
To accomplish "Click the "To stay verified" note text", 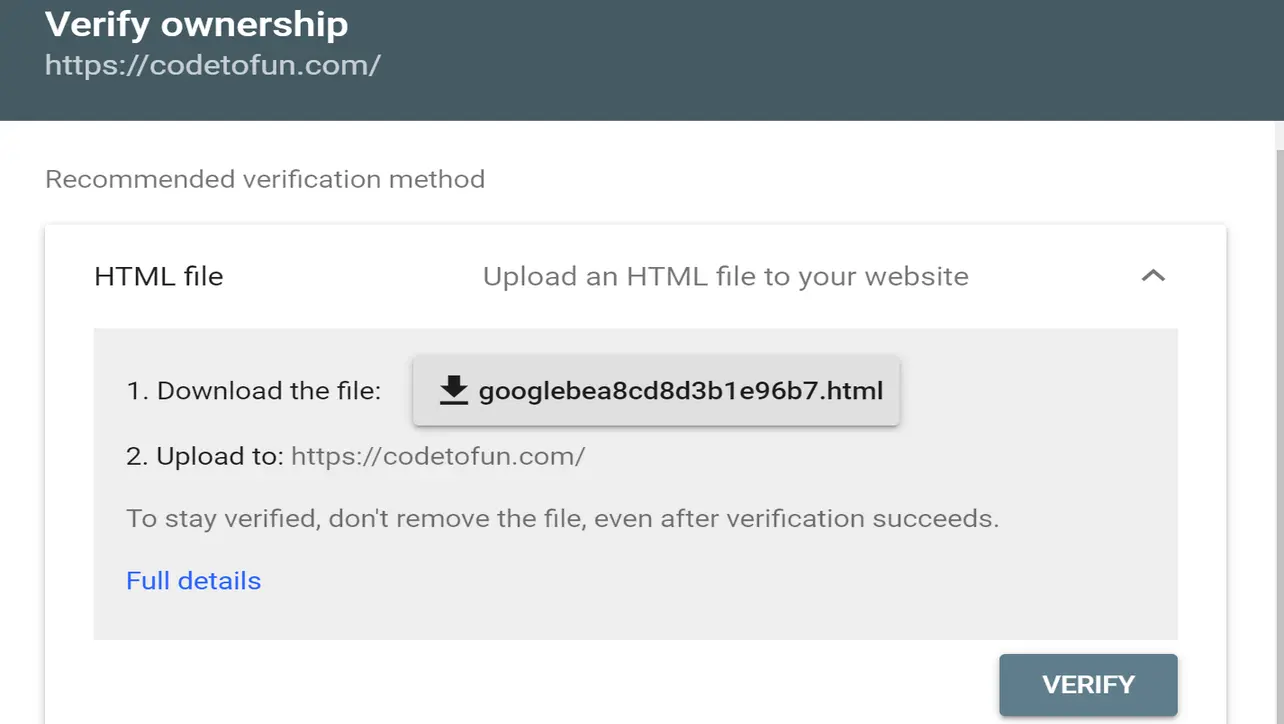I will click(x=562, y=519).
